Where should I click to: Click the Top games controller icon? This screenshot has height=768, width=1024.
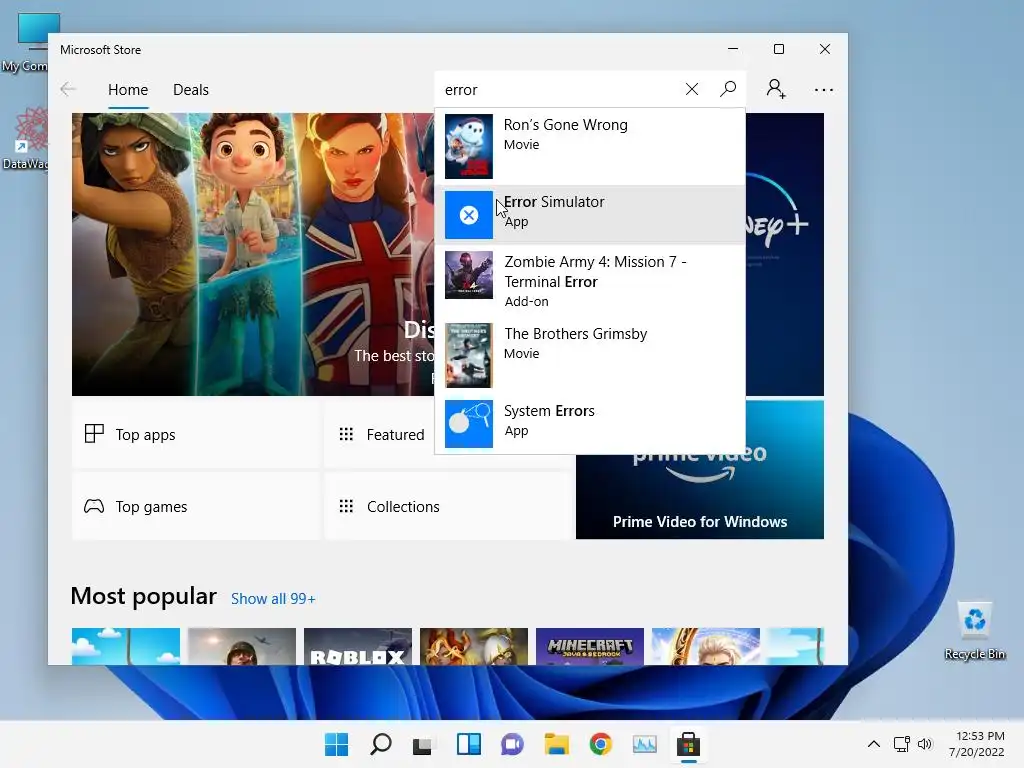click(x=94, y=506)
